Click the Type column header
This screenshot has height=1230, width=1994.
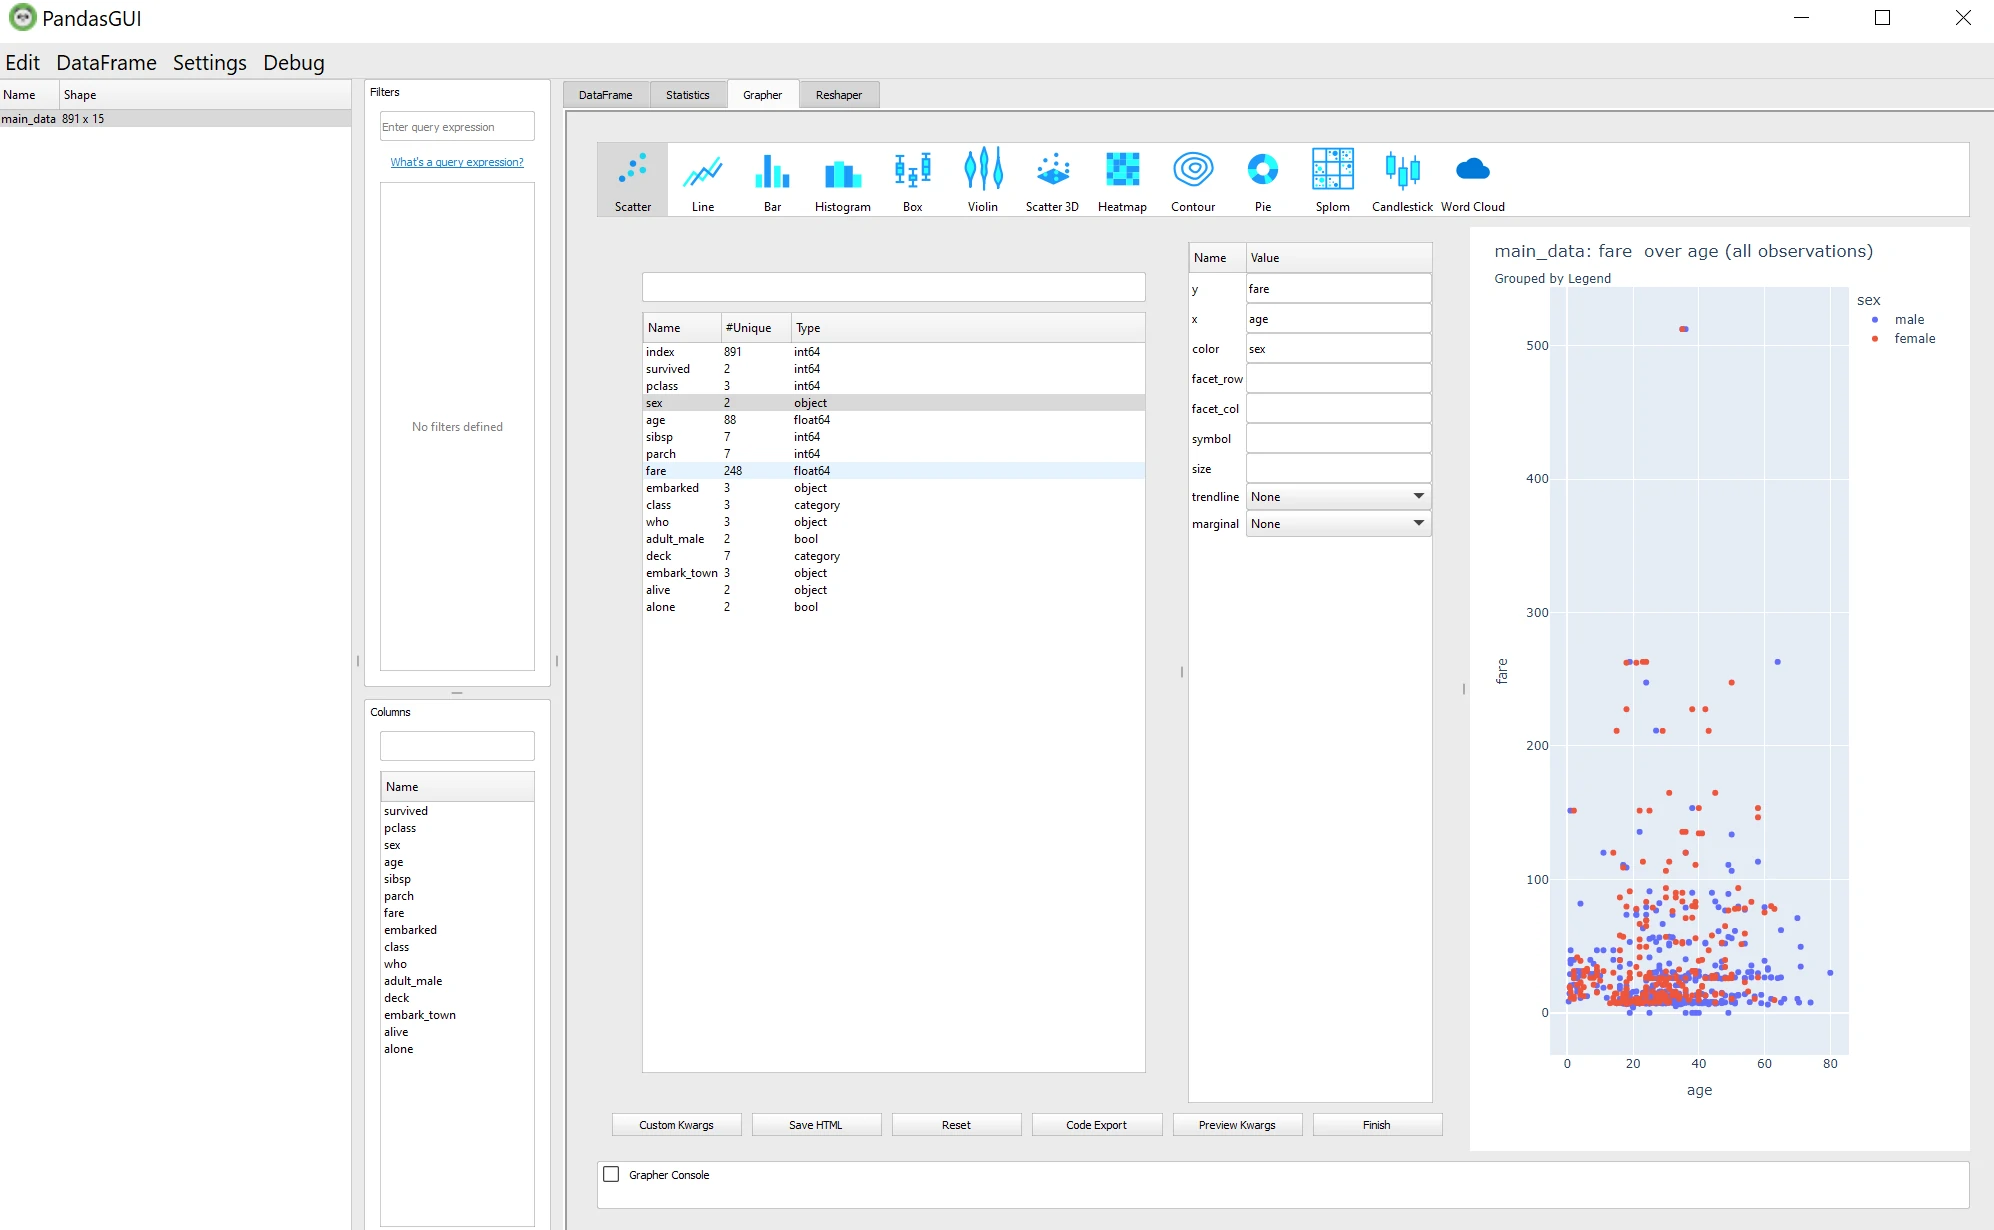coord(968,328)
